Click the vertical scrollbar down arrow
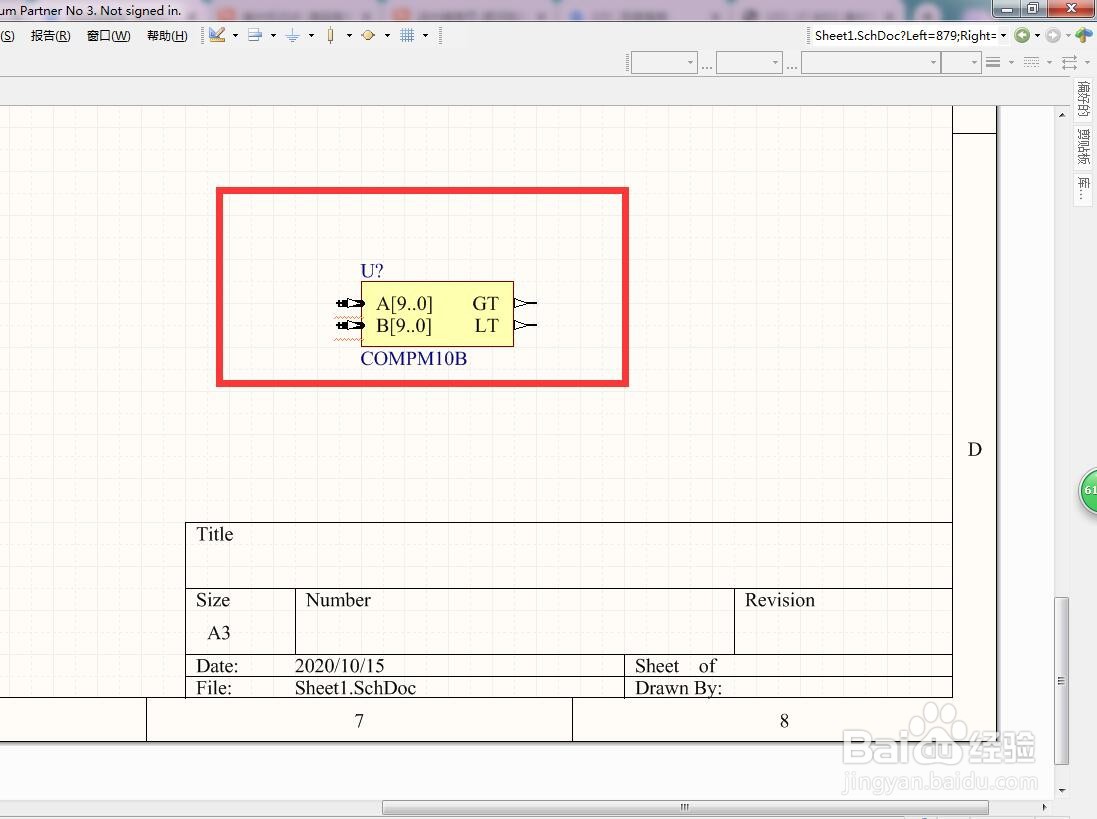Screen dimensions: 1097x819 1062,790
